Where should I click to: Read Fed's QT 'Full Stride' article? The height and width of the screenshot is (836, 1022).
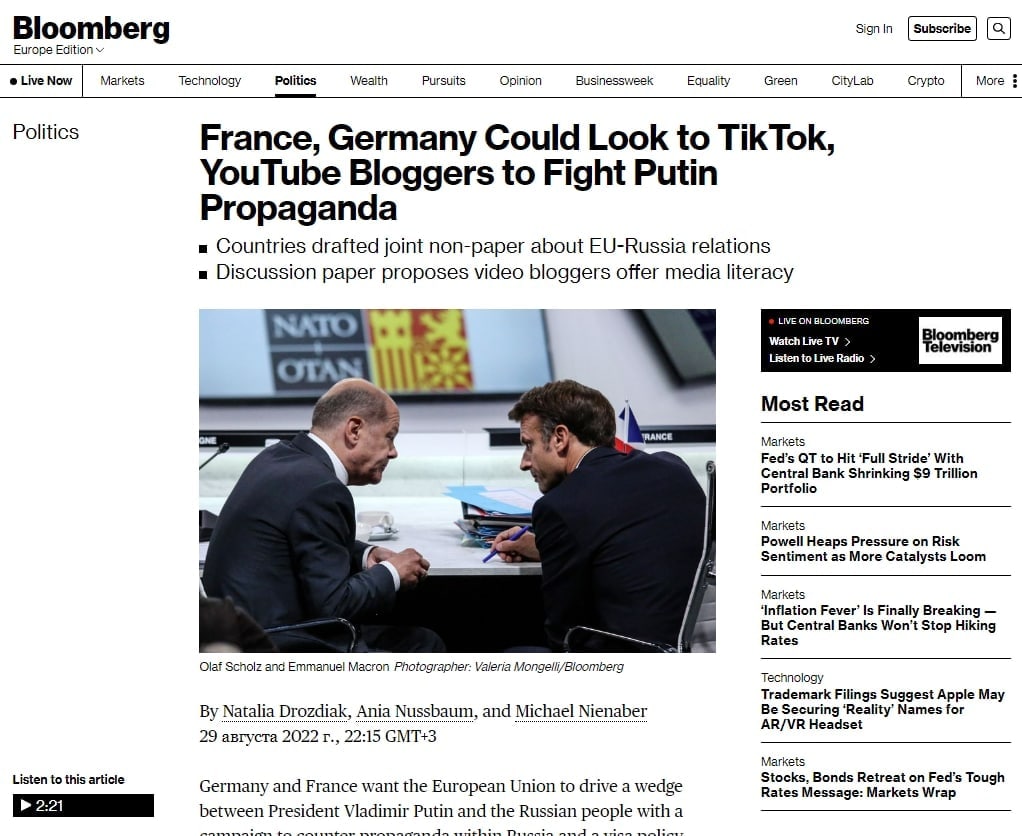coord(869,473)
